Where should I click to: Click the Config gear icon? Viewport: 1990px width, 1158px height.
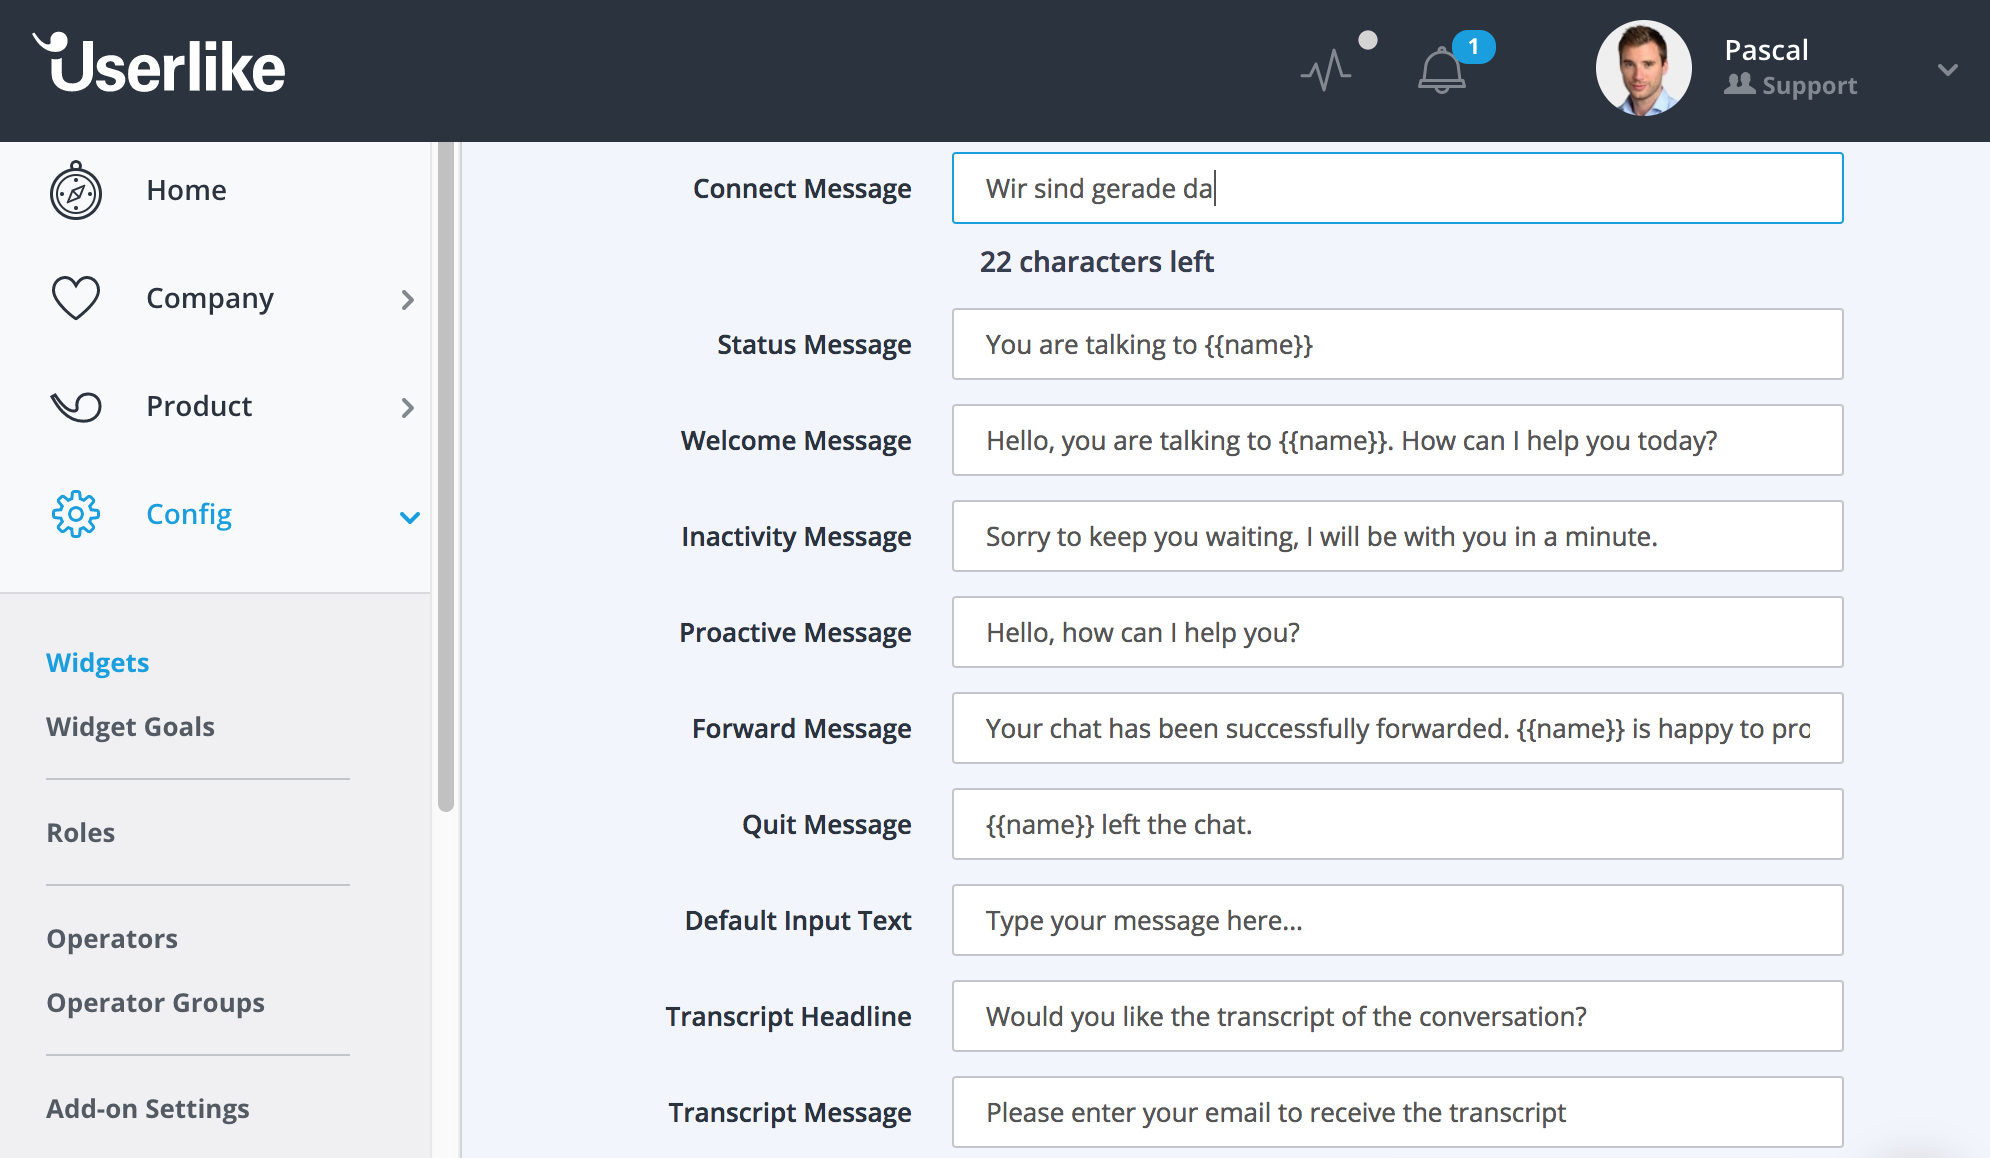click(x=76, y=514)
